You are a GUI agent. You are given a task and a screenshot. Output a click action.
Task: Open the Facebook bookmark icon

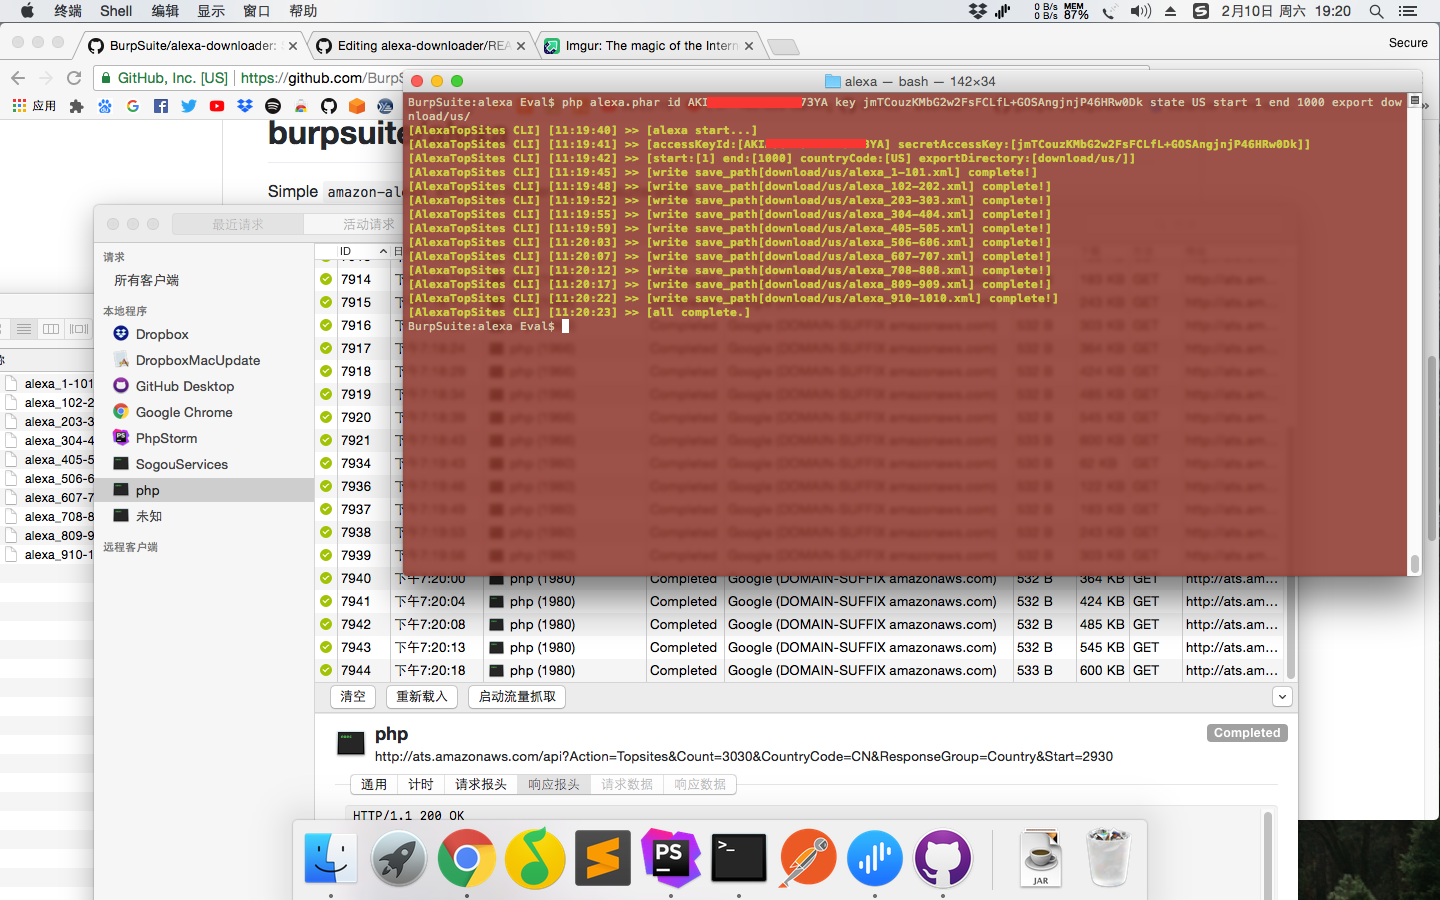tap(161, 106)
